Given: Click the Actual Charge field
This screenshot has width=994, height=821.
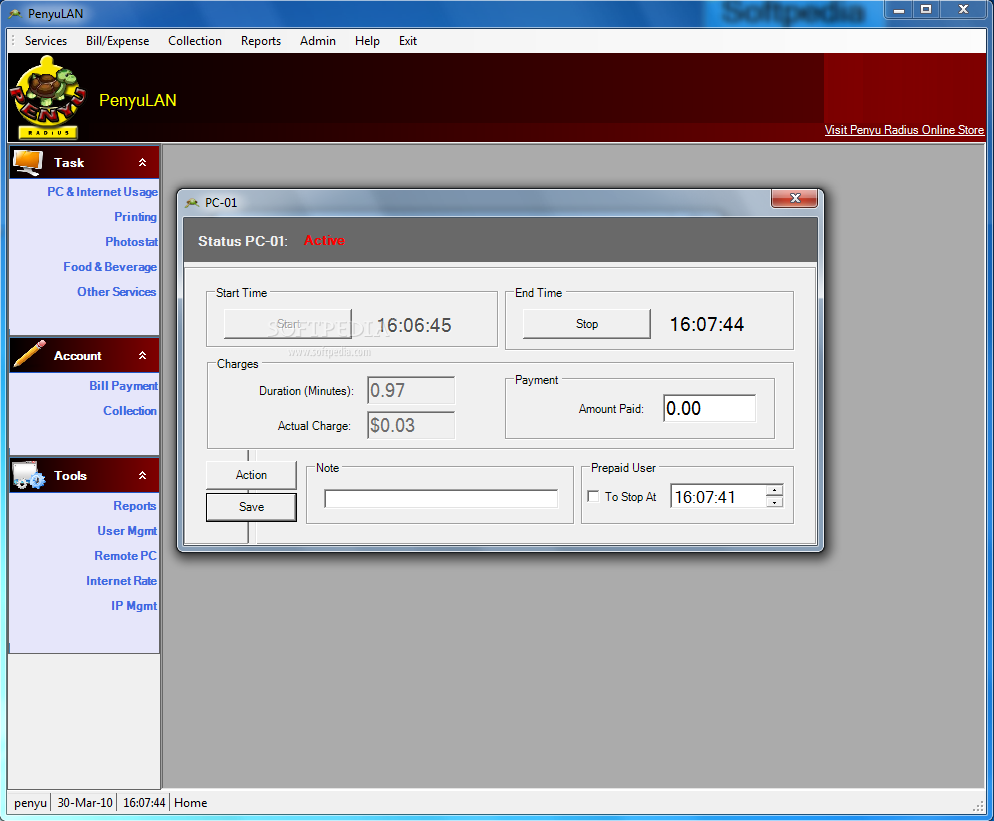Looking at the screenshot, I should pyautogui.click(x=411, y=425).
